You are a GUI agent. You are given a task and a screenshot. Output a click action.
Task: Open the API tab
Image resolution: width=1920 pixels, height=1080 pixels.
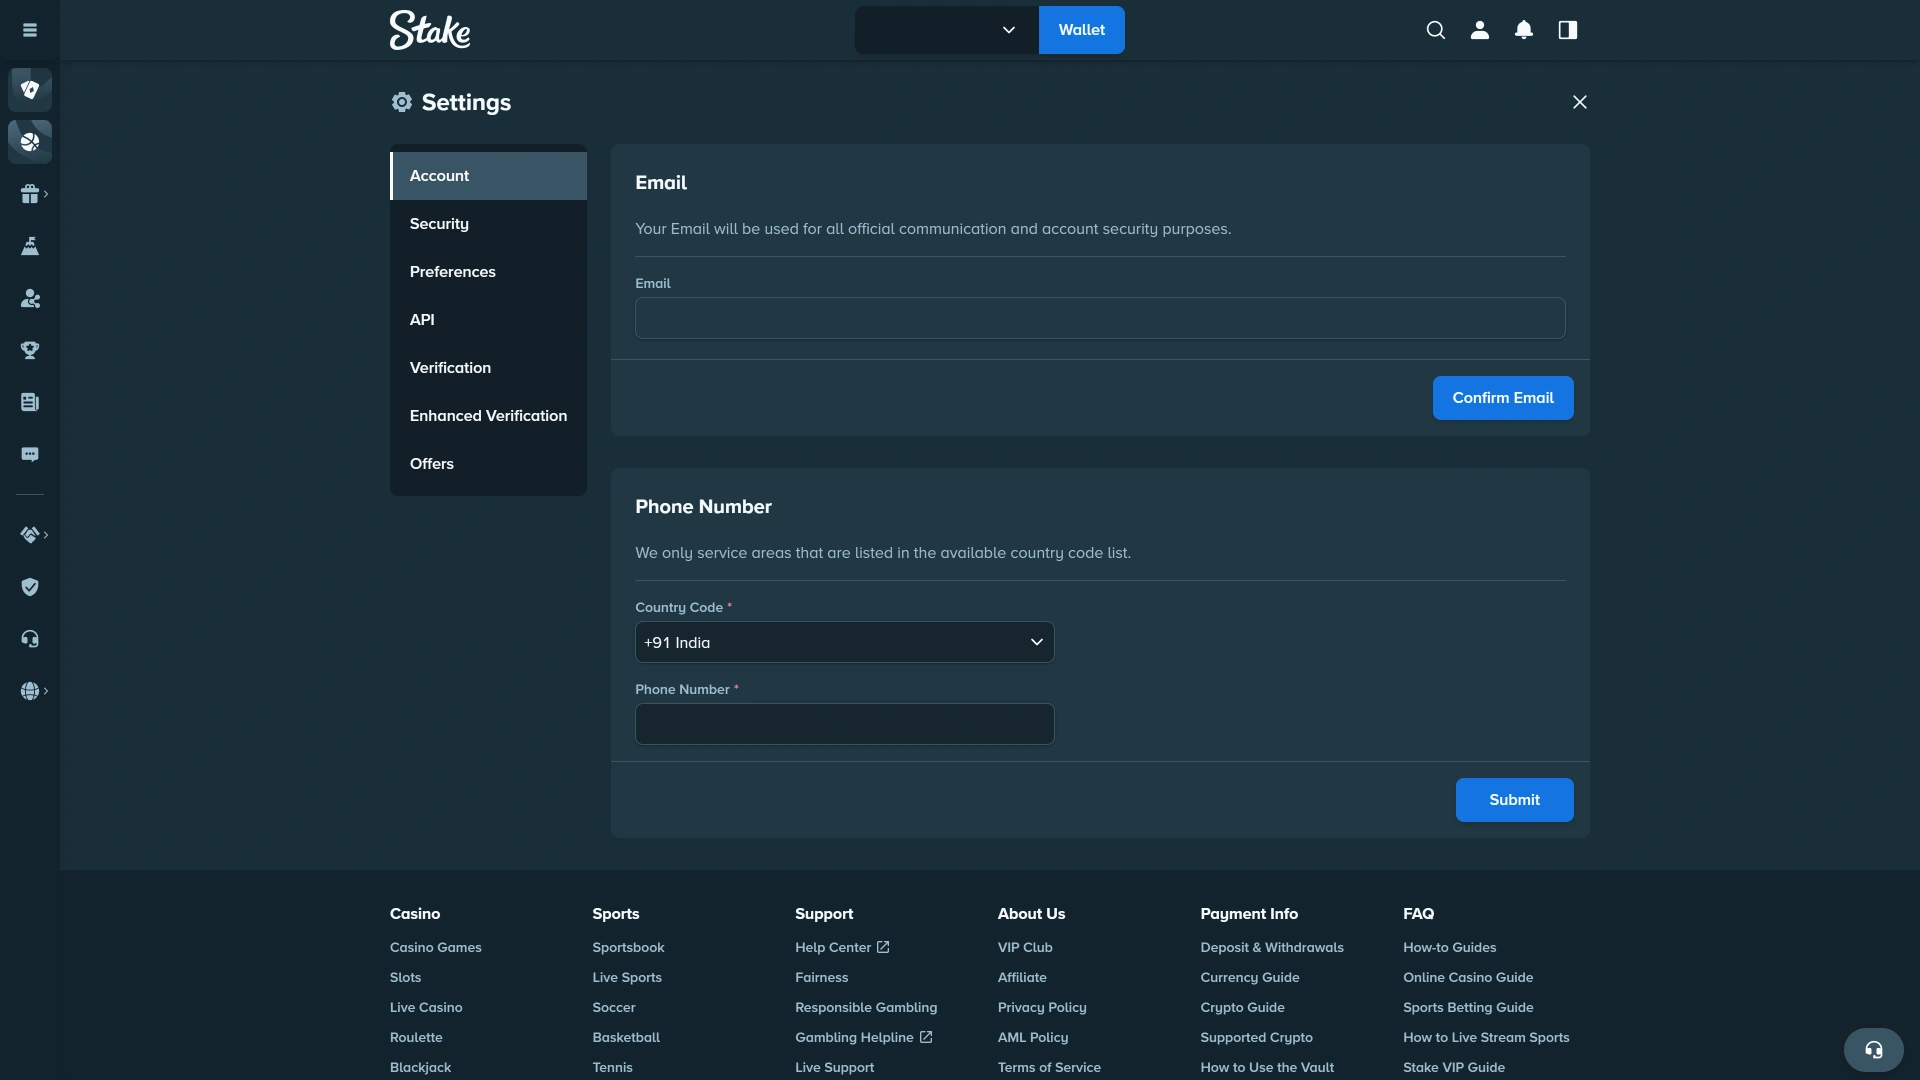pyautogui.click(x=488, y=320)
